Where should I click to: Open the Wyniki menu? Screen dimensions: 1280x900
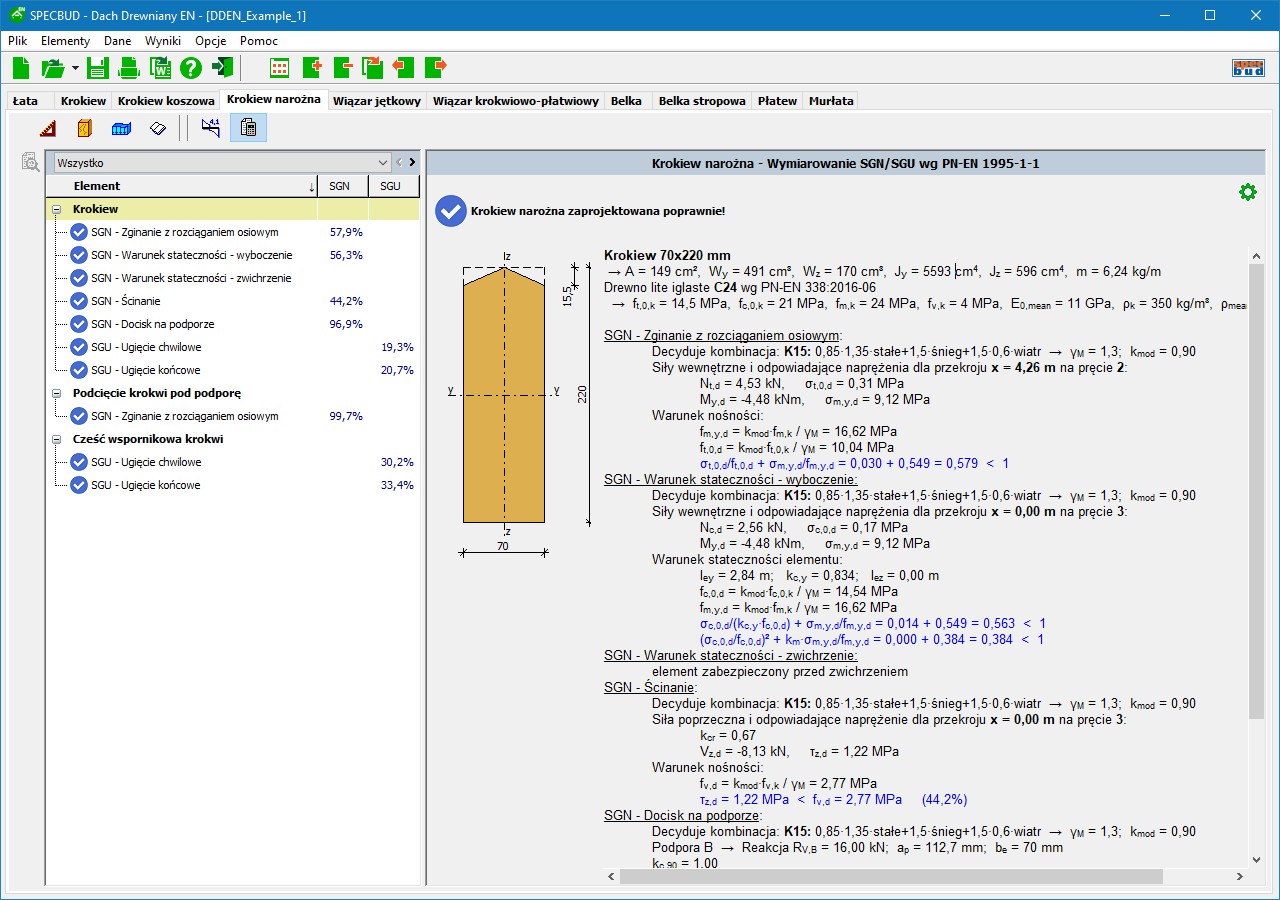coord(162,41)
